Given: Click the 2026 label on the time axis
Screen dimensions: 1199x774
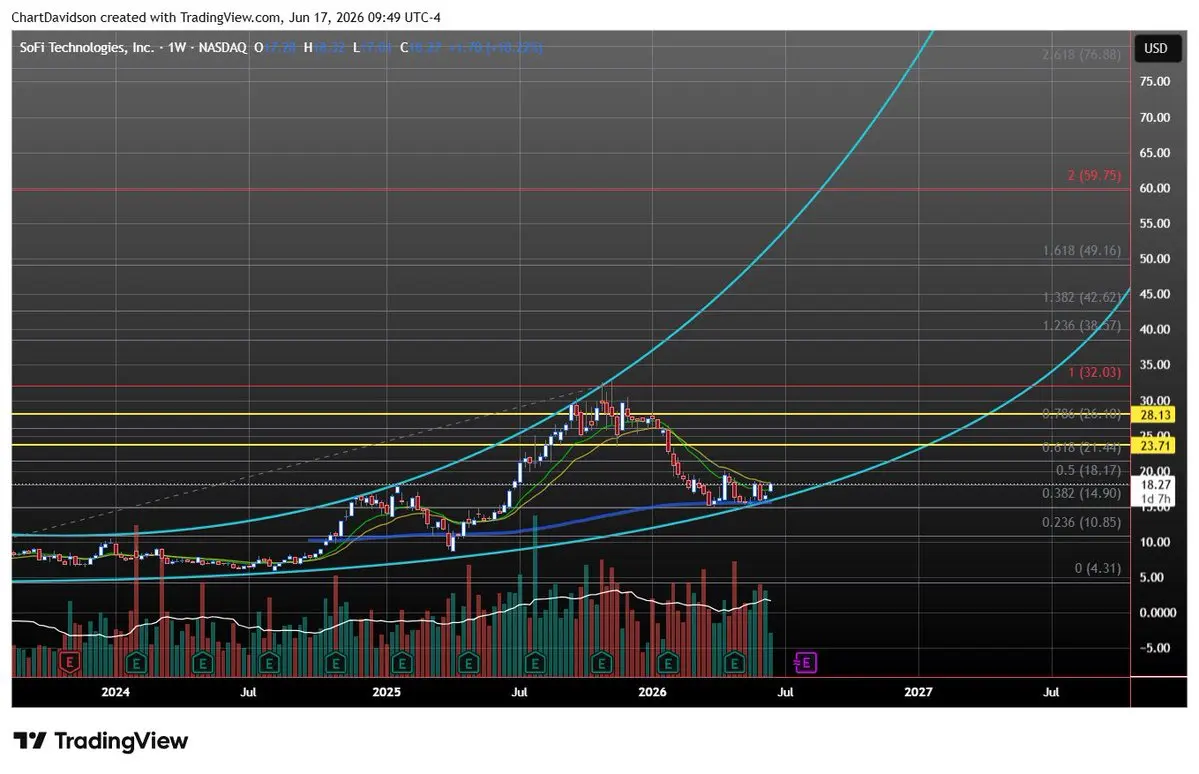Looking at the screenshot, I should click(652, 692).
